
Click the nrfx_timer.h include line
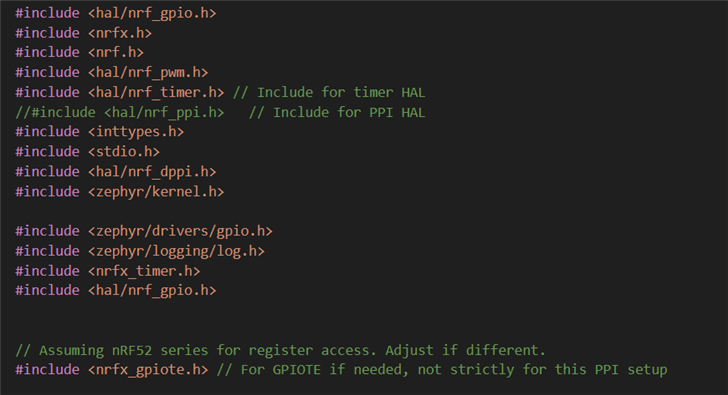click(x=108, y=271)
